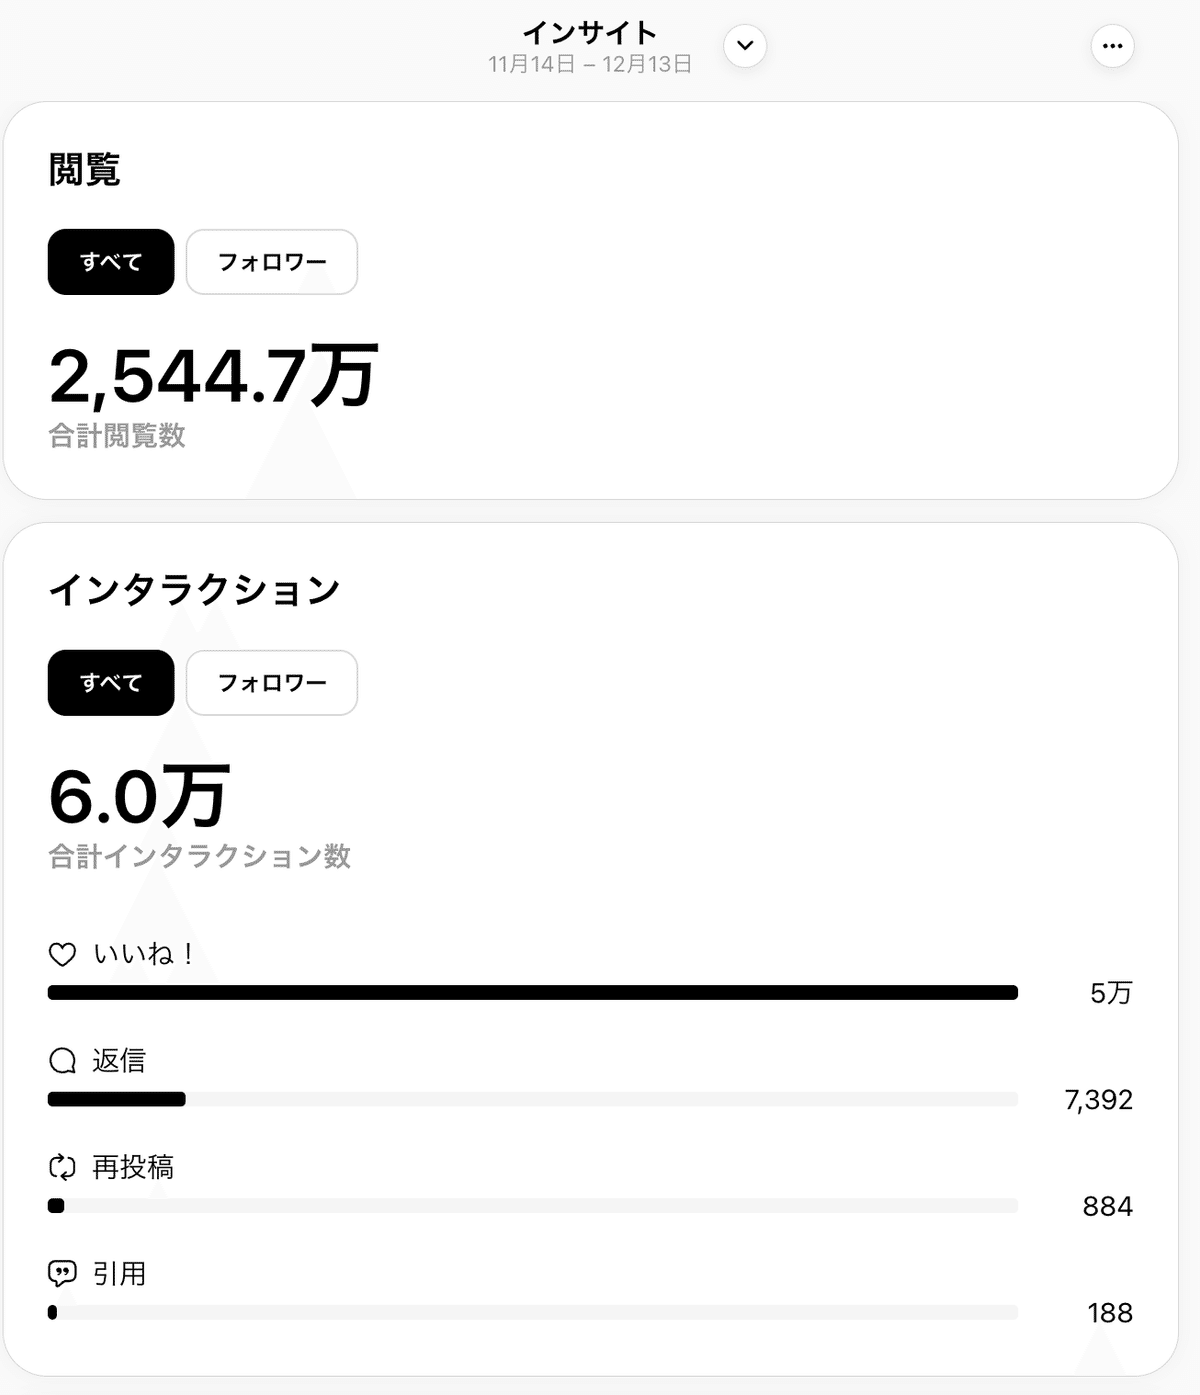Click the 2,544.7万 total views number
The width and height of the screenshot is (1200, 1395).
[213, 376]
